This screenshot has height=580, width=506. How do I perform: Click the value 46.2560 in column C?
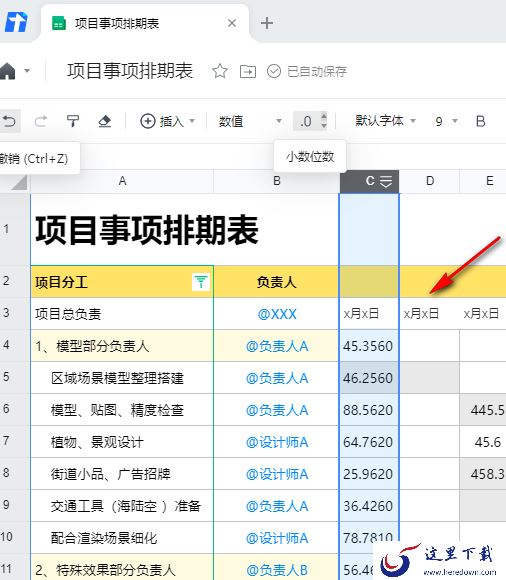(368, 378)
